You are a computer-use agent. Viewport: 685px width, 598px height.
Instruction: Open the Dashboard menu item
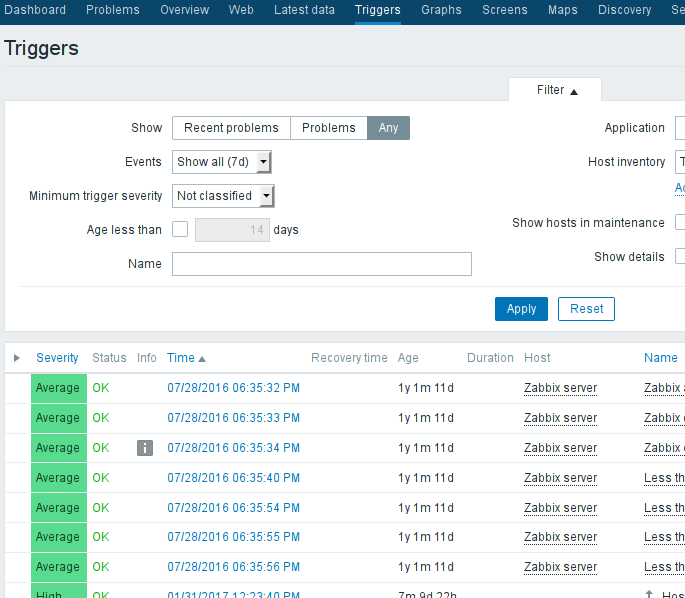point(36,10)
